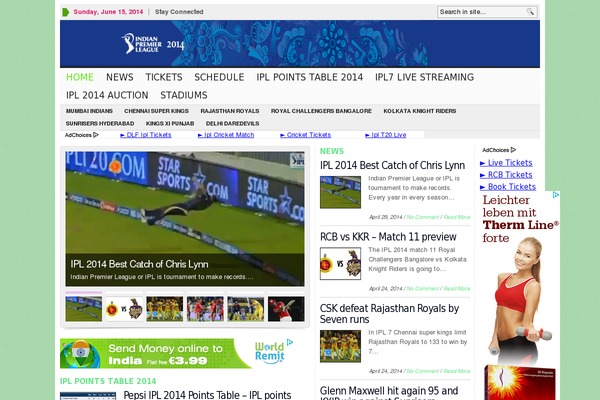Screen dimensions: 600x400
Task: Click No Comment for RCB vs KKR preview
Action: [422, 289]
